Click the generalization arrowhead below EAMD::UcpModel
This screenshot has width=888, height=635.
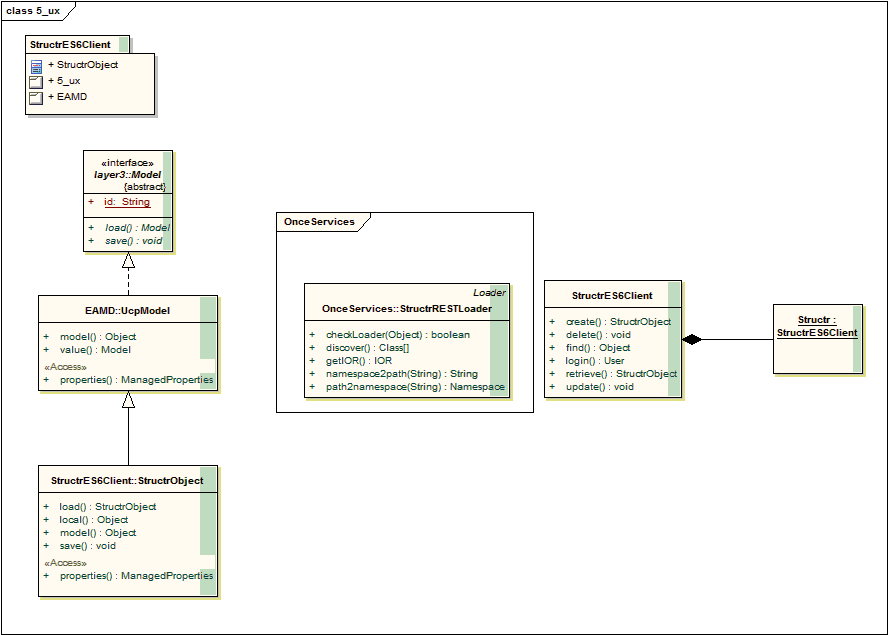tap(128, 400)
